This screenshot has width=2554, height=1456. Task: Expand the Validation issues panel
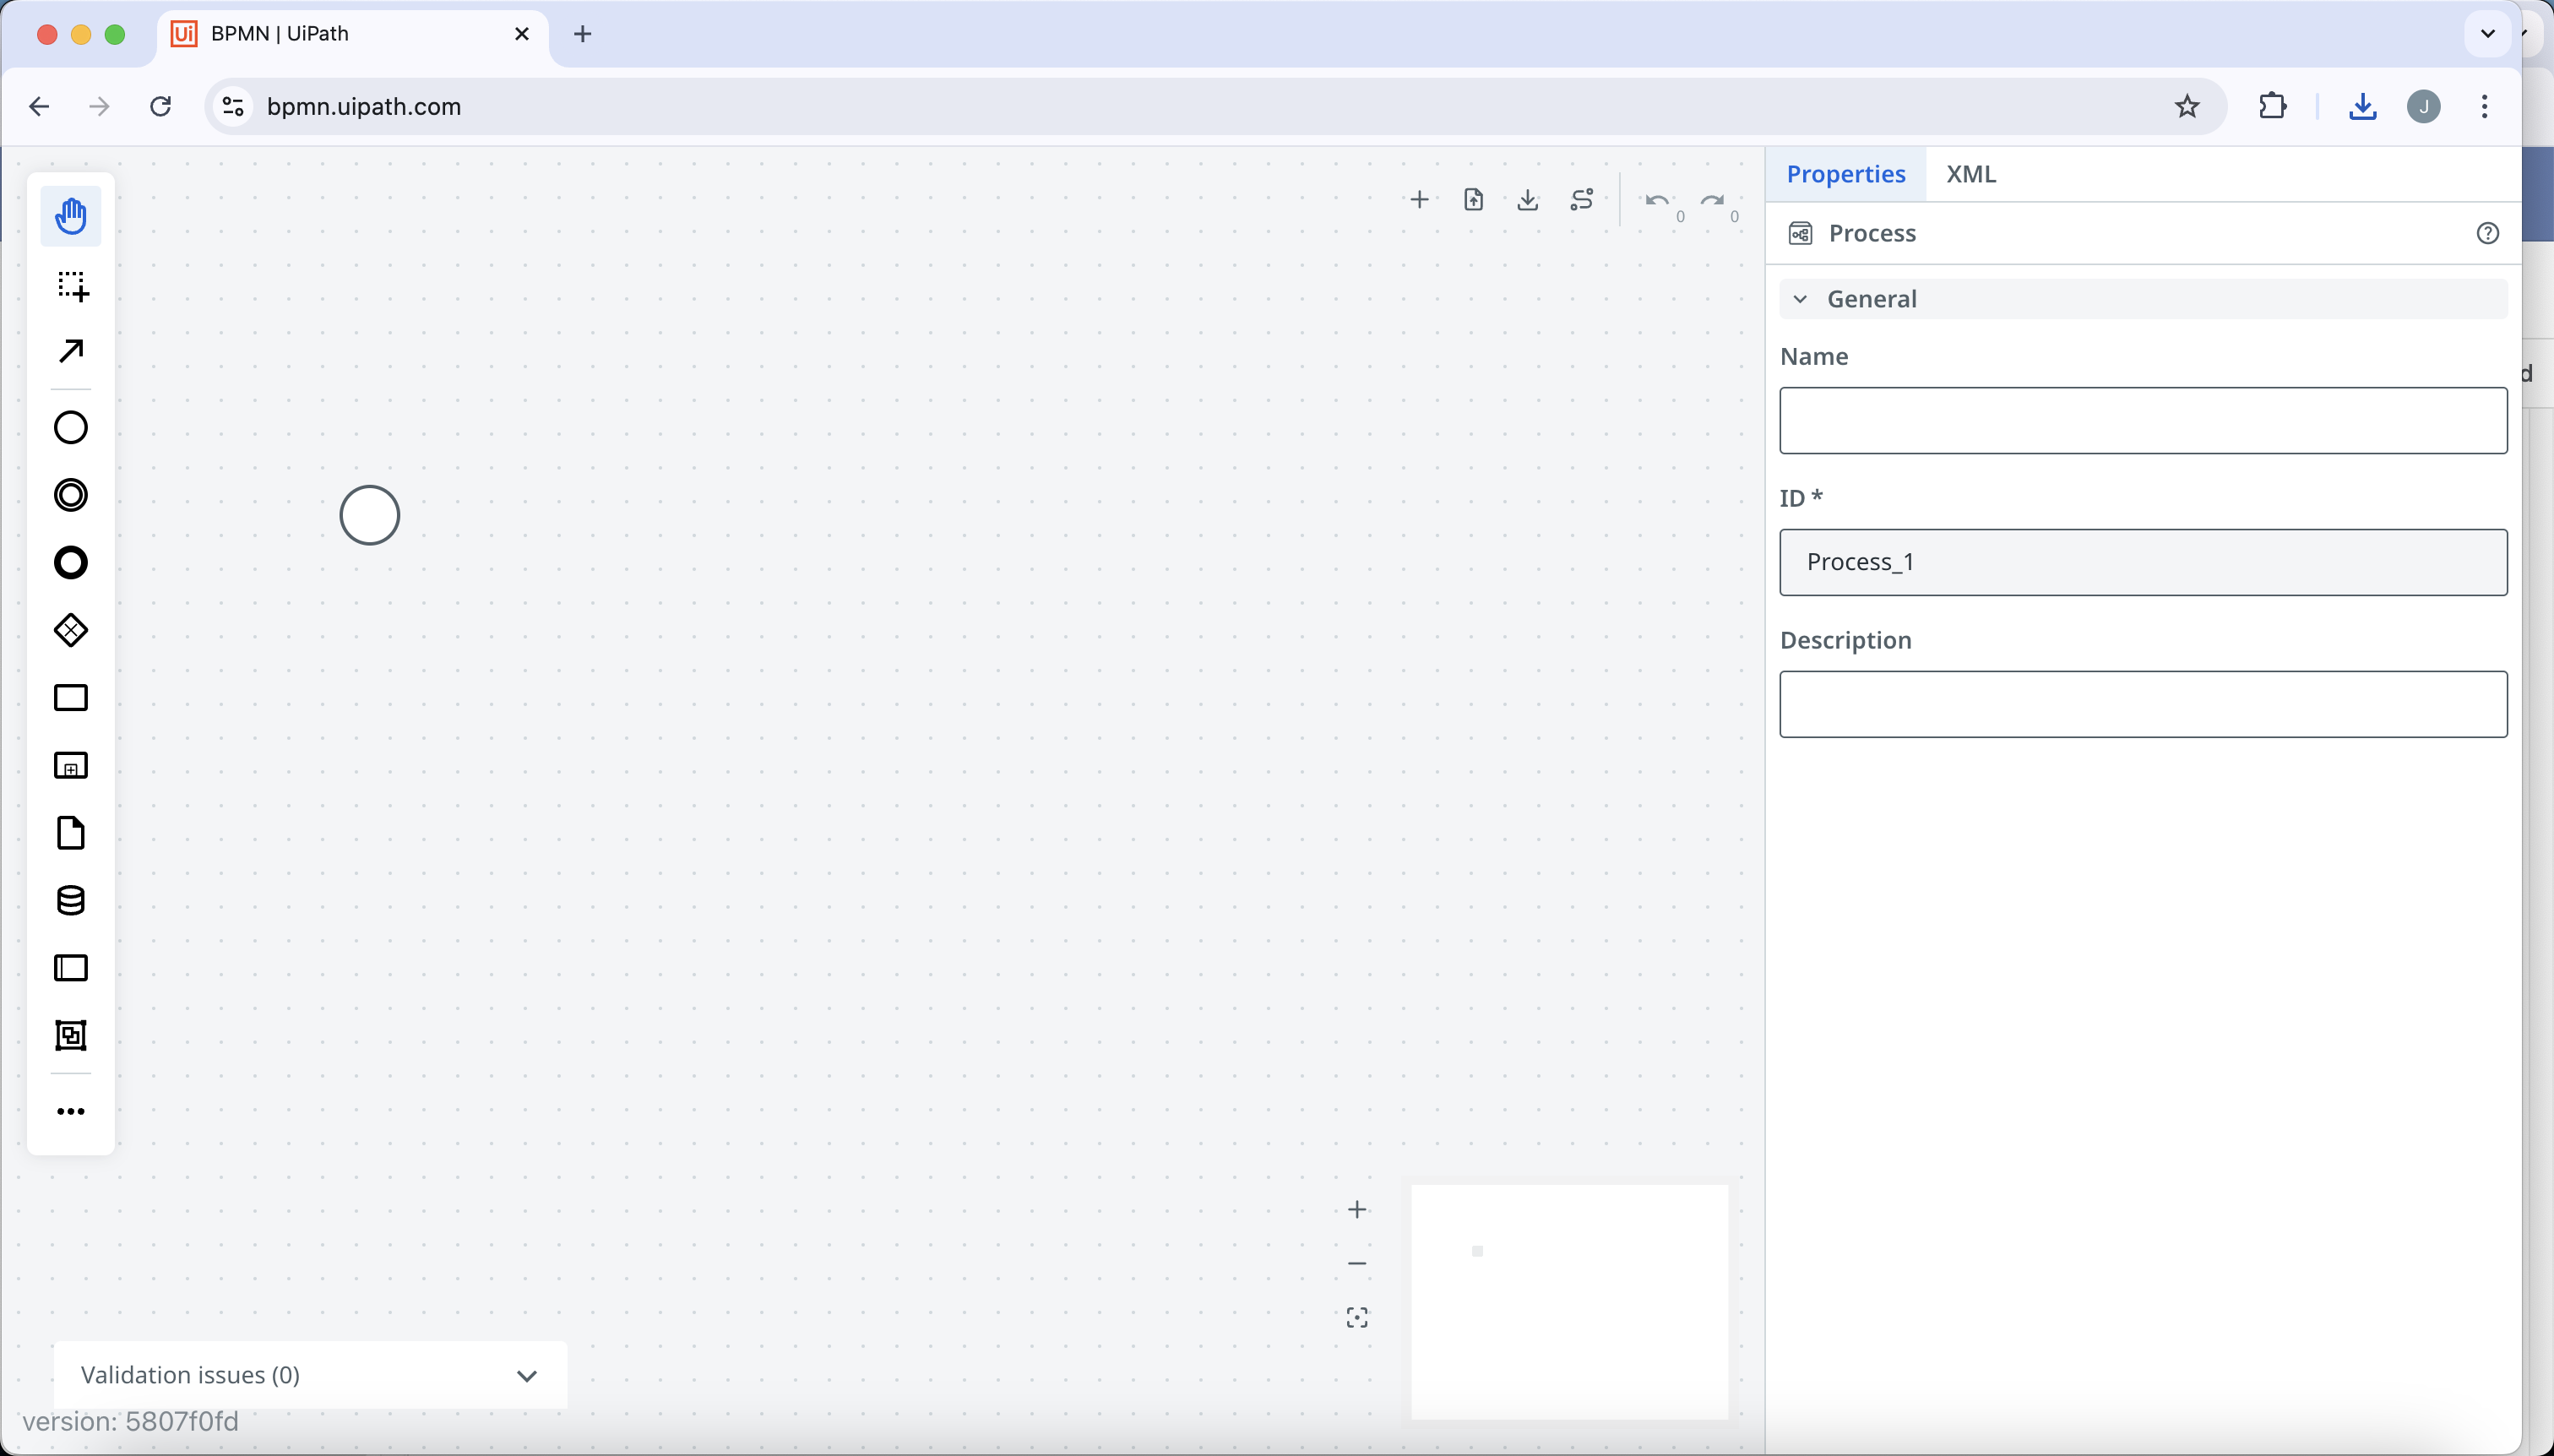(310, 1375)
